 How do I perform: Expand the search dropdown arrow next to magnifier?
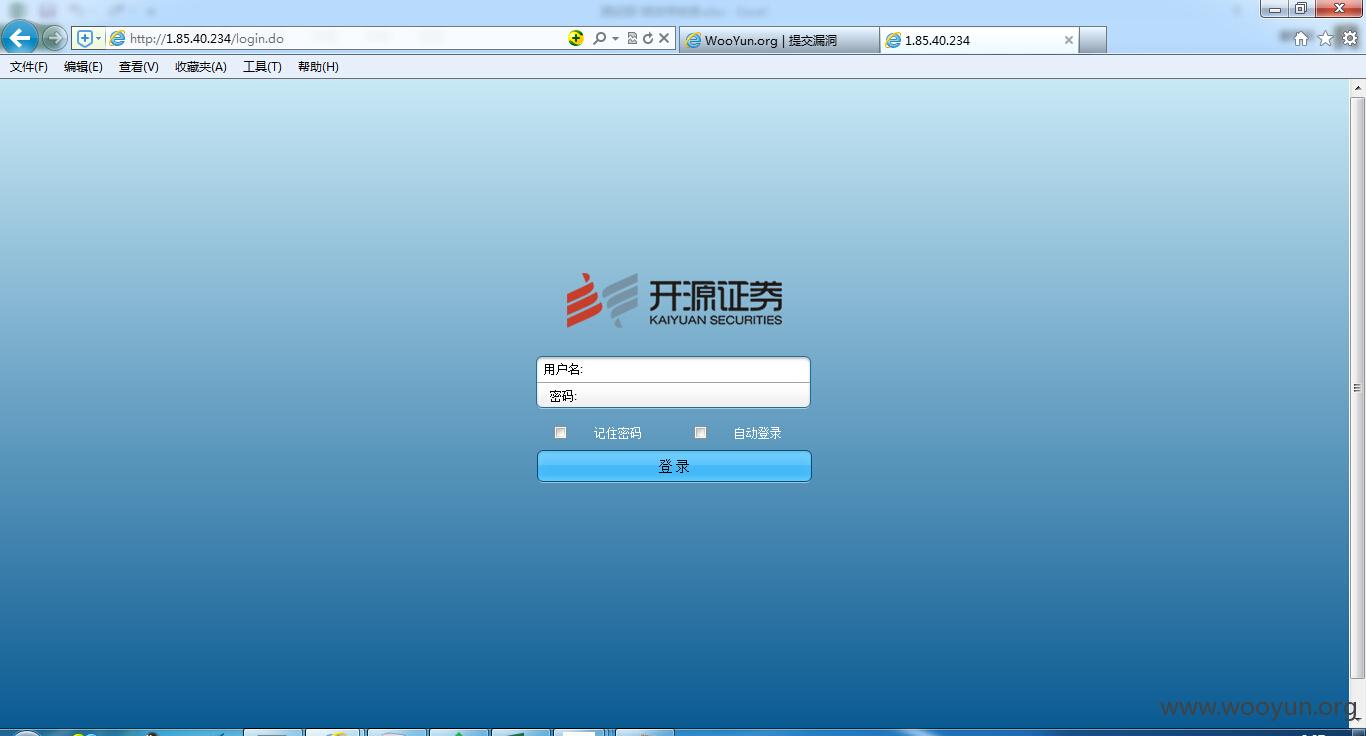pos(615,39)
